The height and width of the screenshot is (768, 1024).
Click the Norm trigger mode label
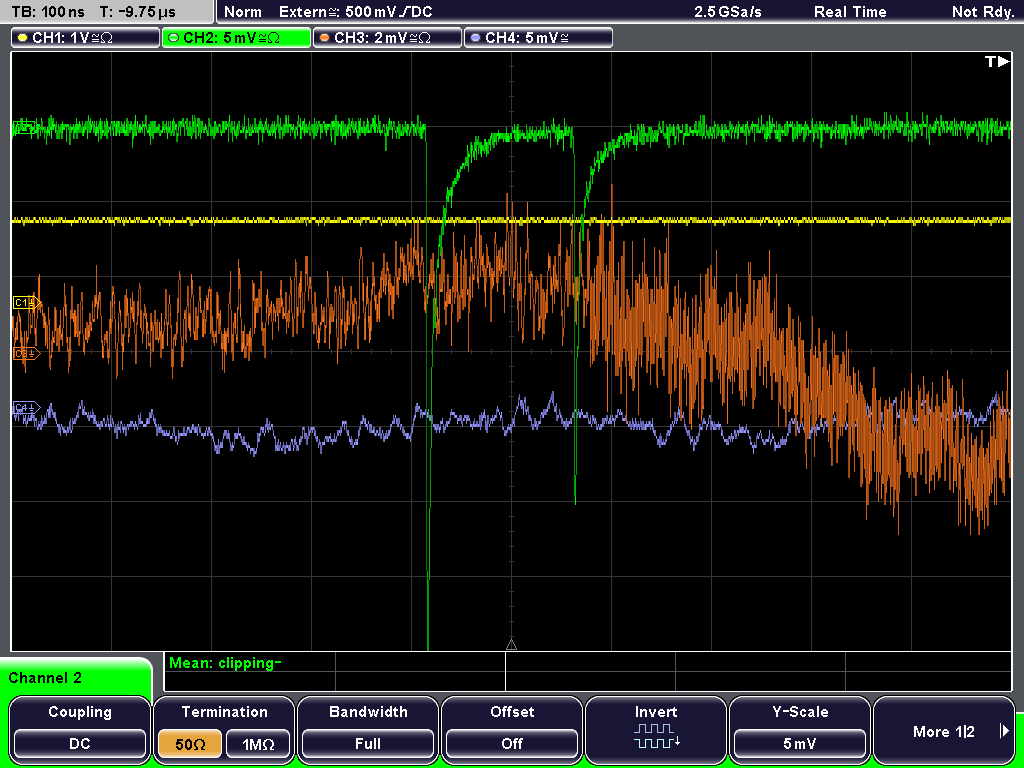tap(242, 12)
